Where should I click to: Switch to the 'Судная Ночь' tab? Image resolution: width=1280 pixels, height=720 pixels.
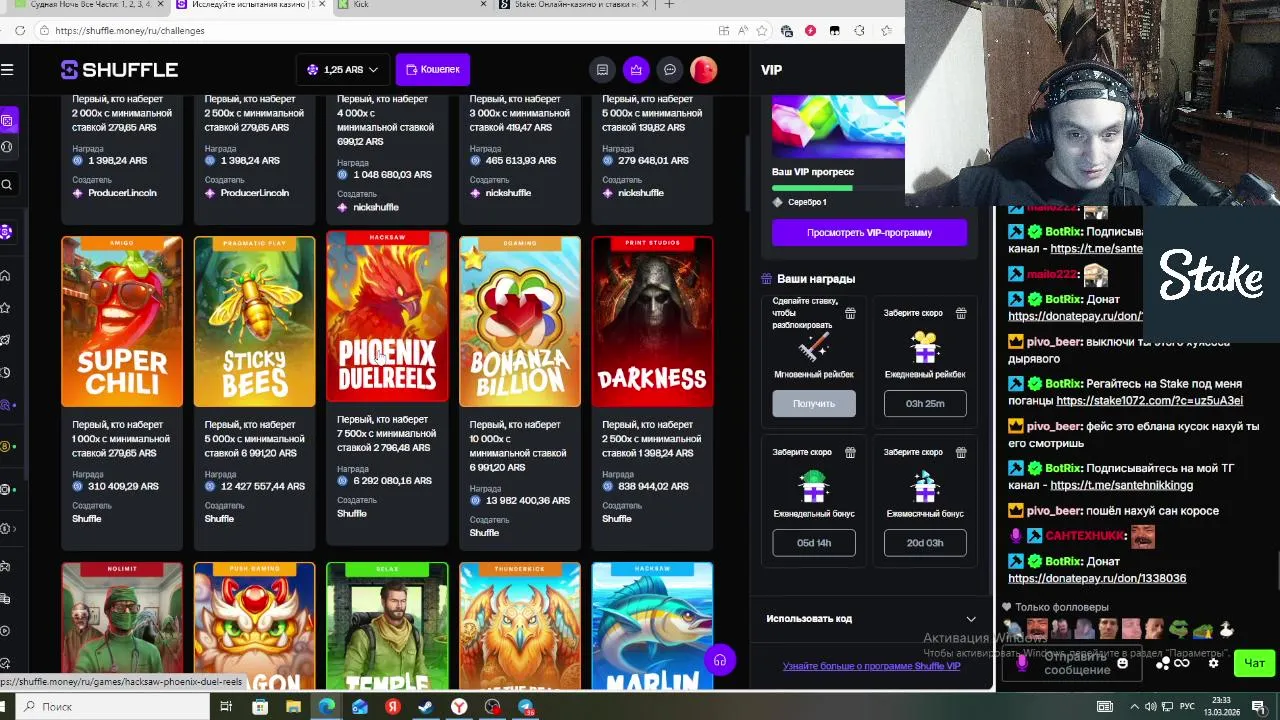tap(88, 5)
